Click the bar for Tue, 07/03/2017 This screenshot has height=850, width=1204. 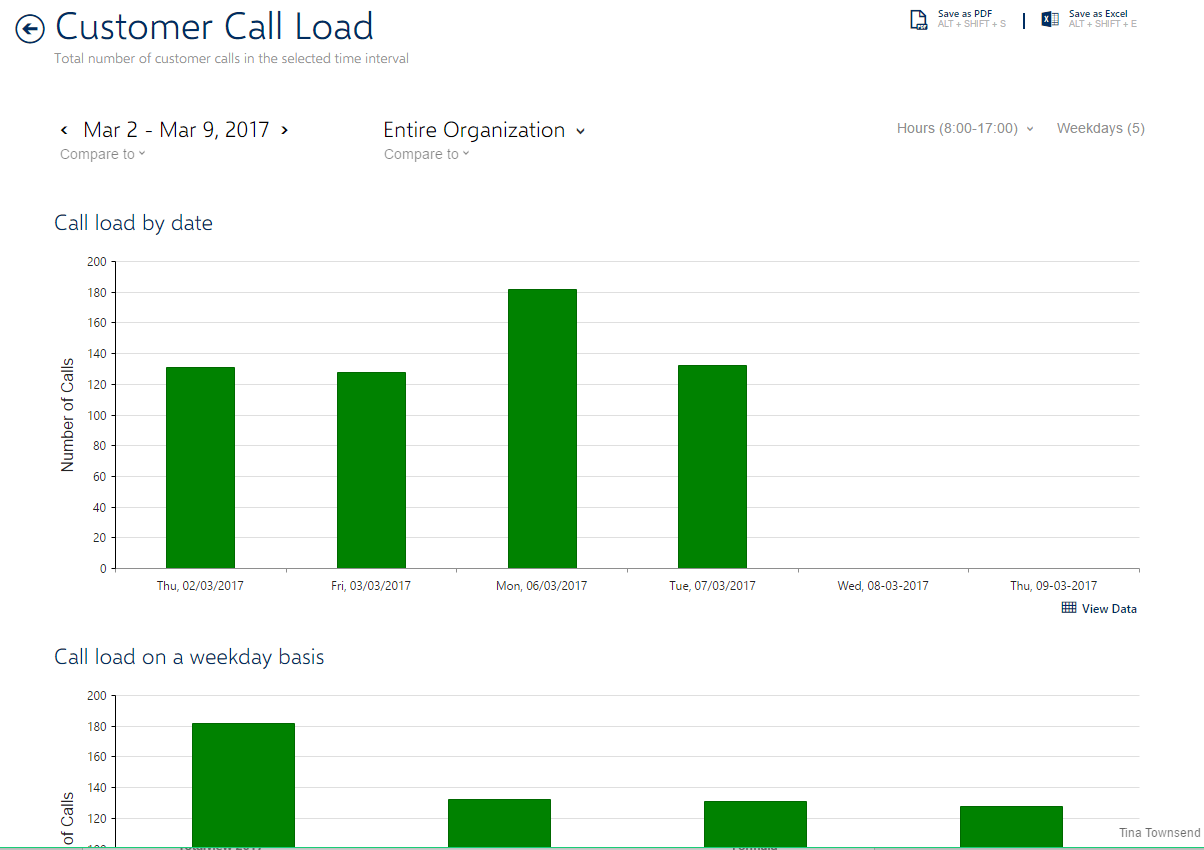pyautogui.click(x=712, y=466)
